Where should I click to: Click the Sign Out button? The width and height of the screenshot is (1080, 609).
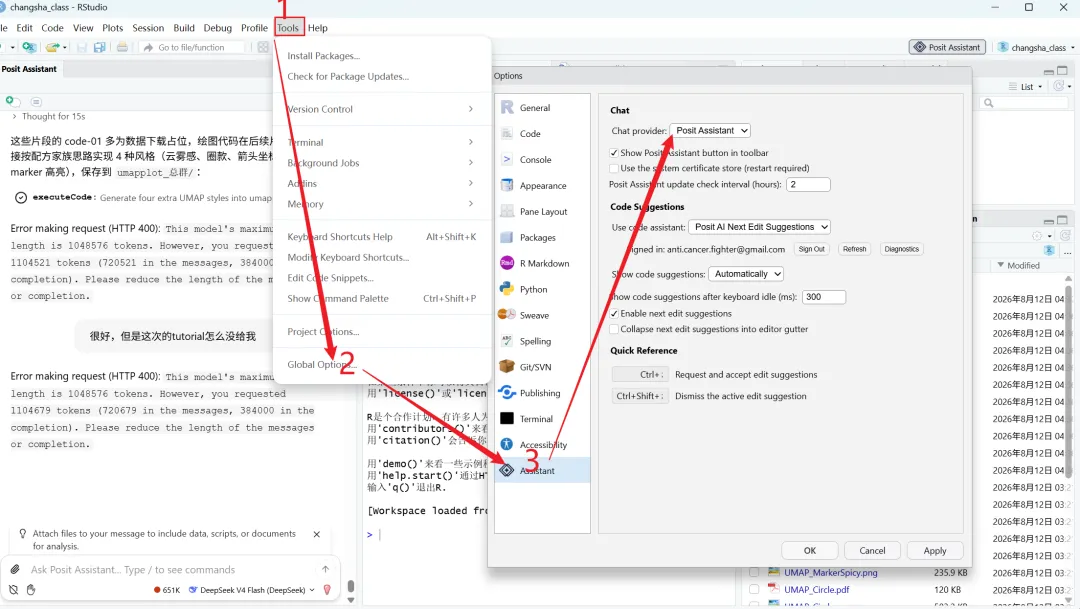coord(811,249)
